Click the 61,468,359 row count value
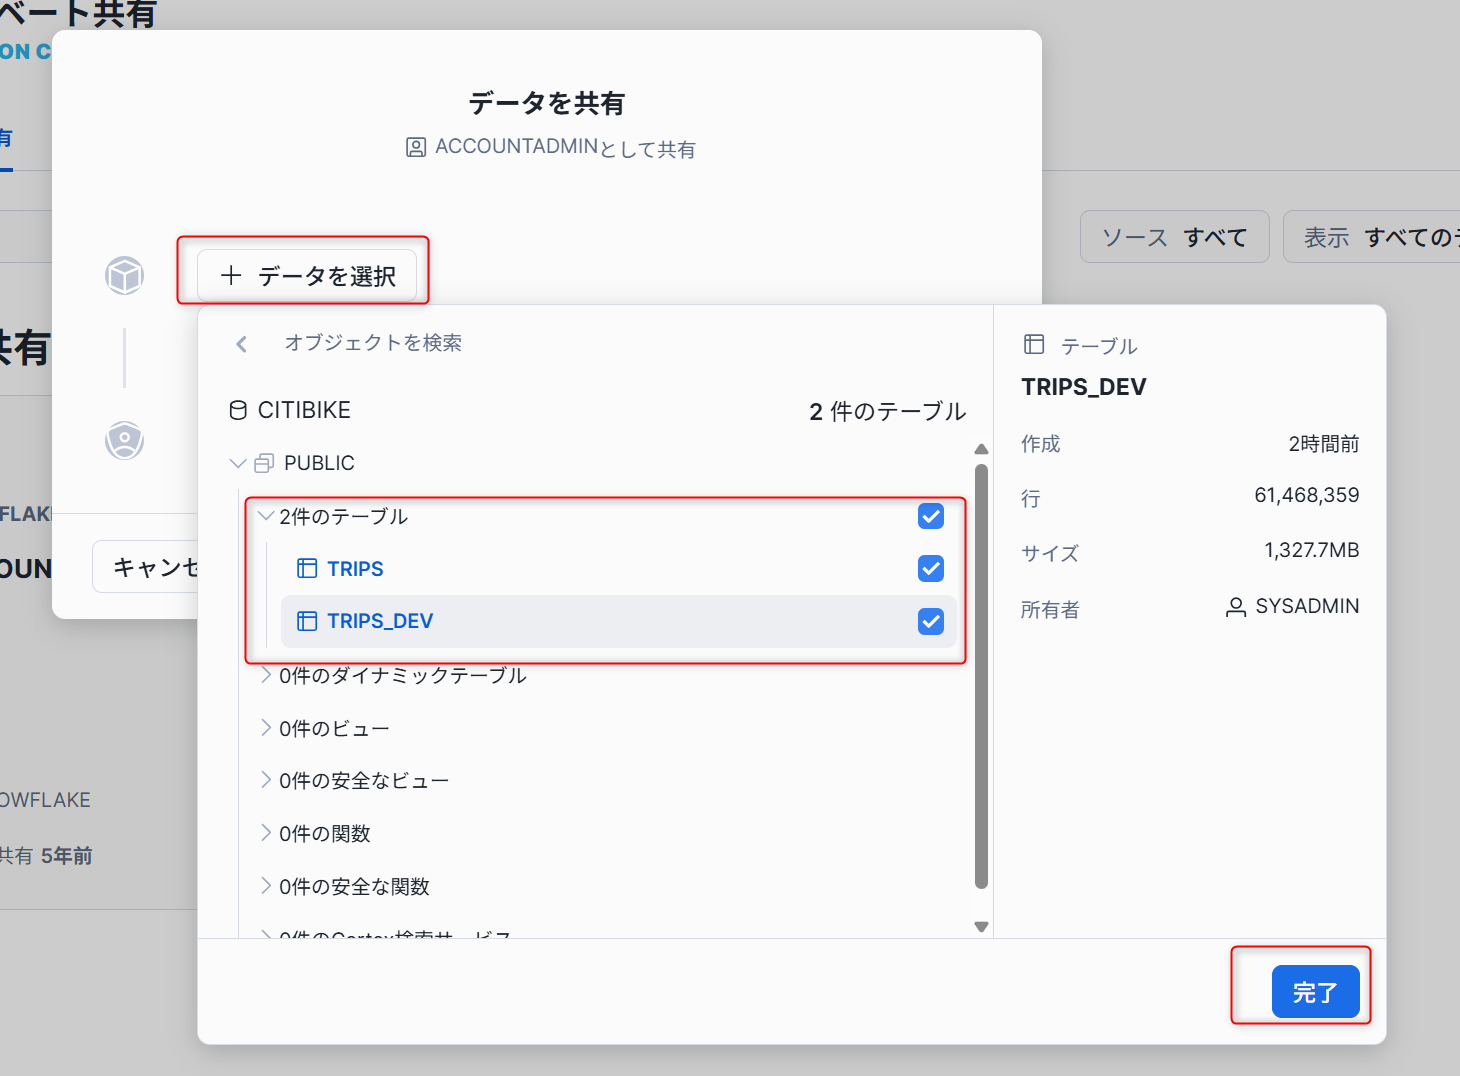The height and width of the screenshot is (1076, 1460). (x=1306, y=495)
